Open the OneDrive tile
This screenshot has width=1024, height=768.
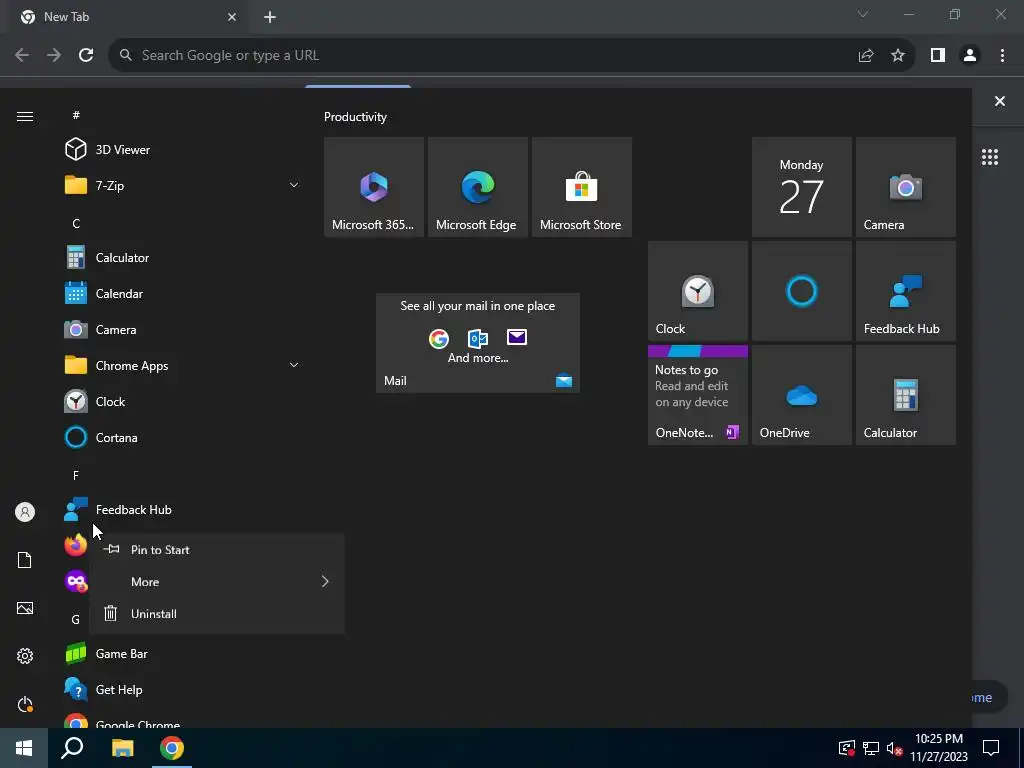pos(801,394)
